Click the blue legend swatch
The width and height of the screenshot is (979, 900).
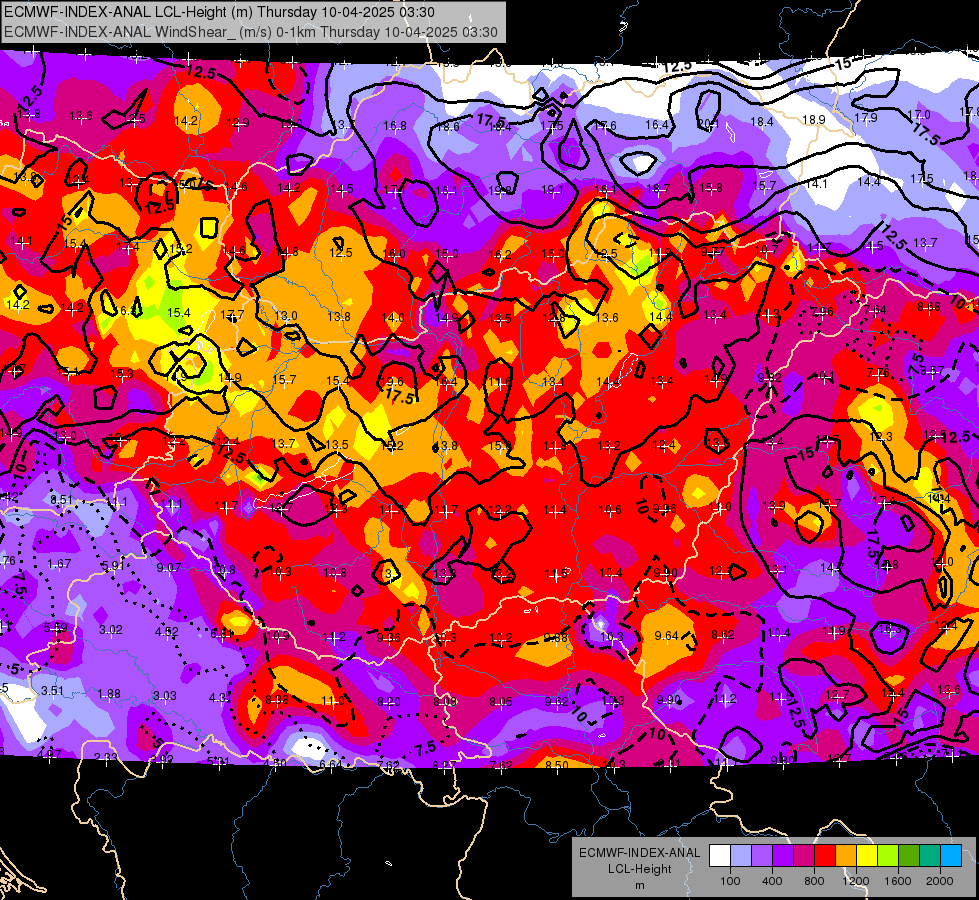point(951,856)
